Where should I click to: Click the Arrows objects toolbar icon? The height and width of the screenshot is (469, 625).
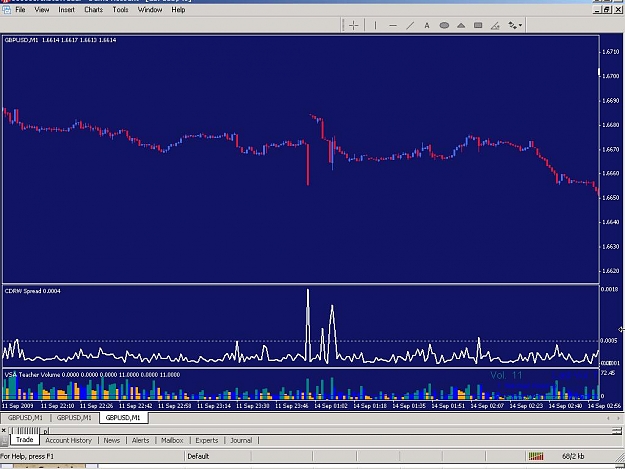click(512, 26)
